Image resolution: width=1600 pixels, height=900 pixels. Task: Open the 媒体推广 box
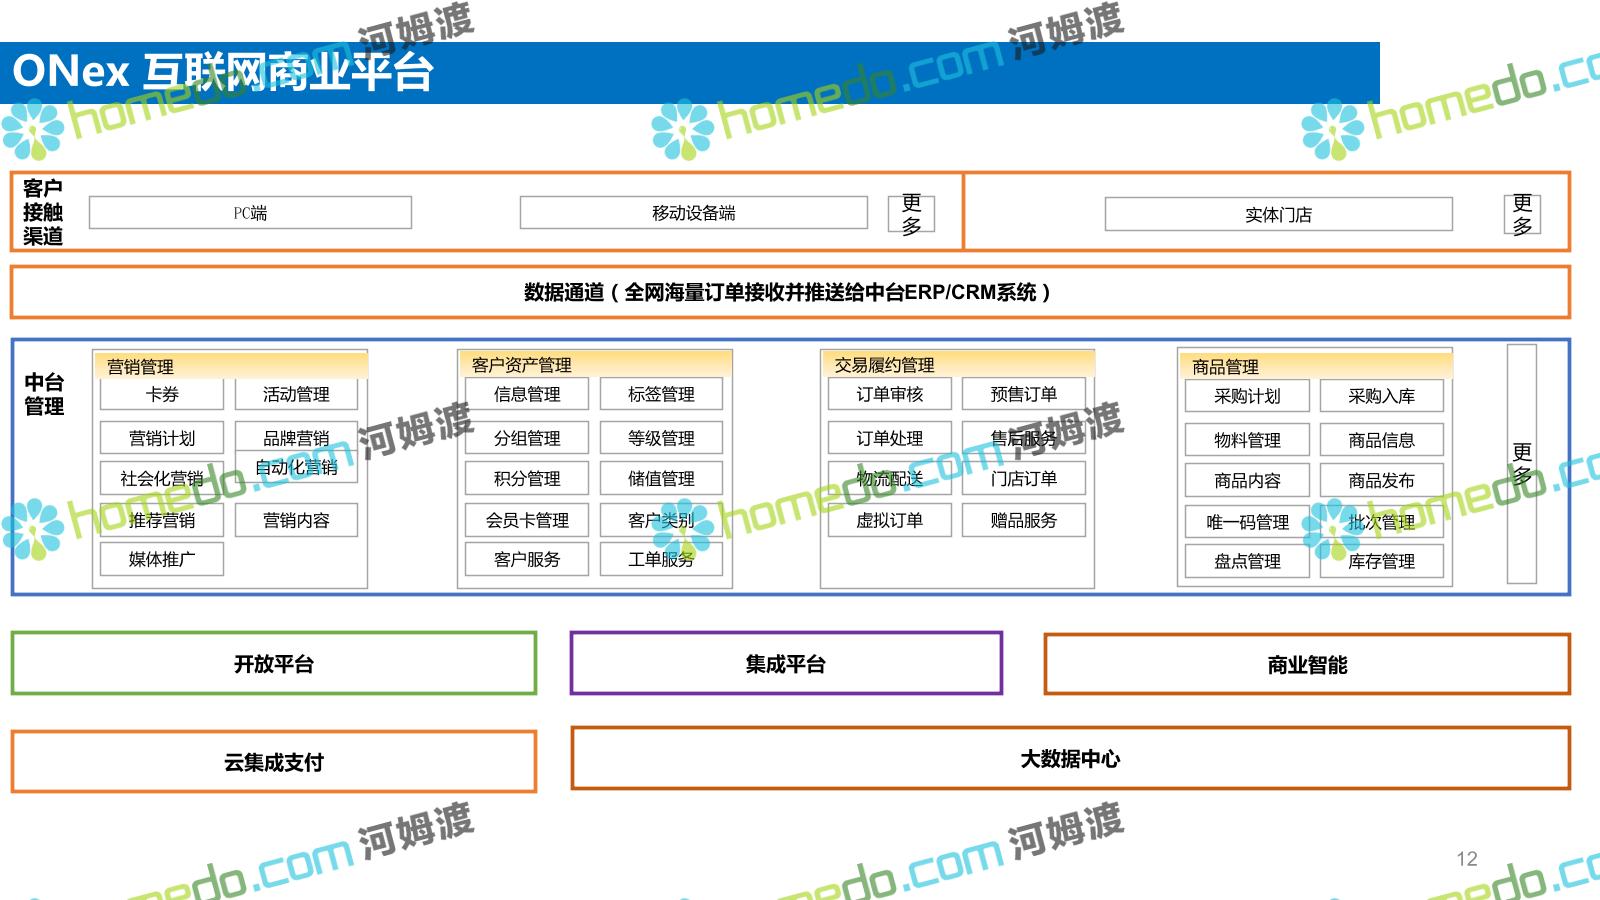(162, 559)
